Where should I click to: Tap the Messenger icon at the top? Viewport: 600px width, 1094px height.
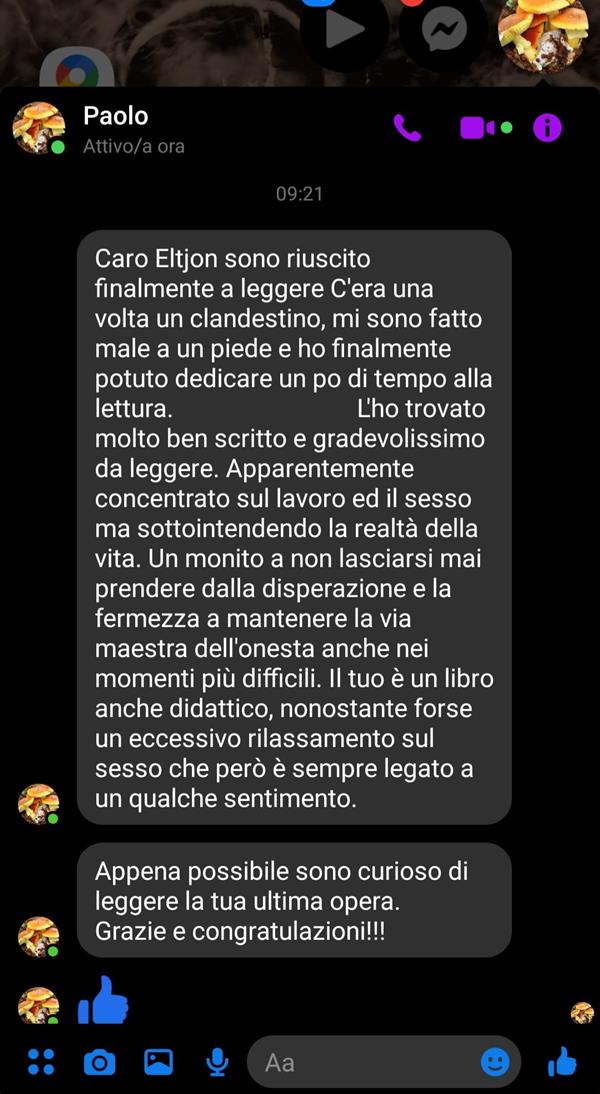click(x=444, y=29)
